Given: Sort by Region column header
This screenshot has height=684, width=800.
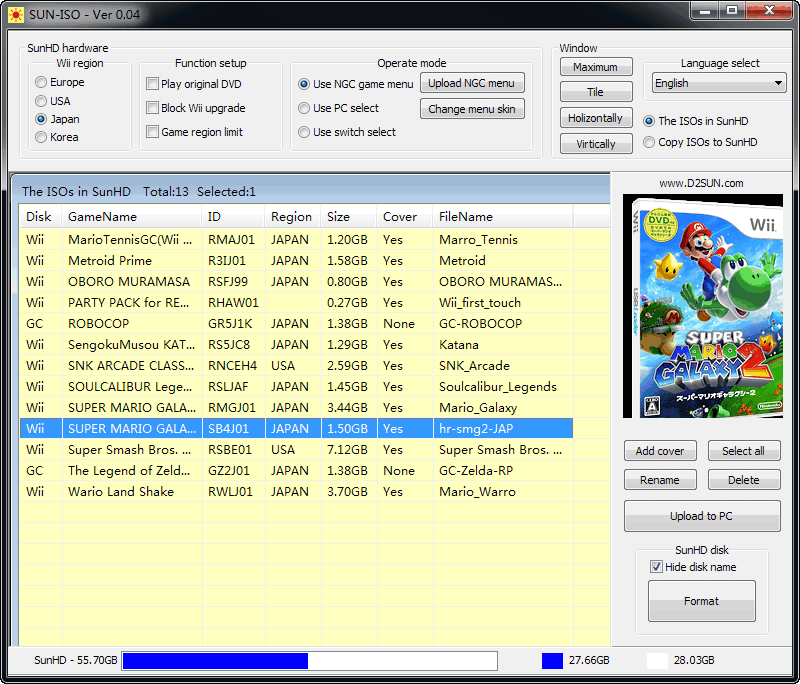Looking at the screenshot, I should [292, 217].
